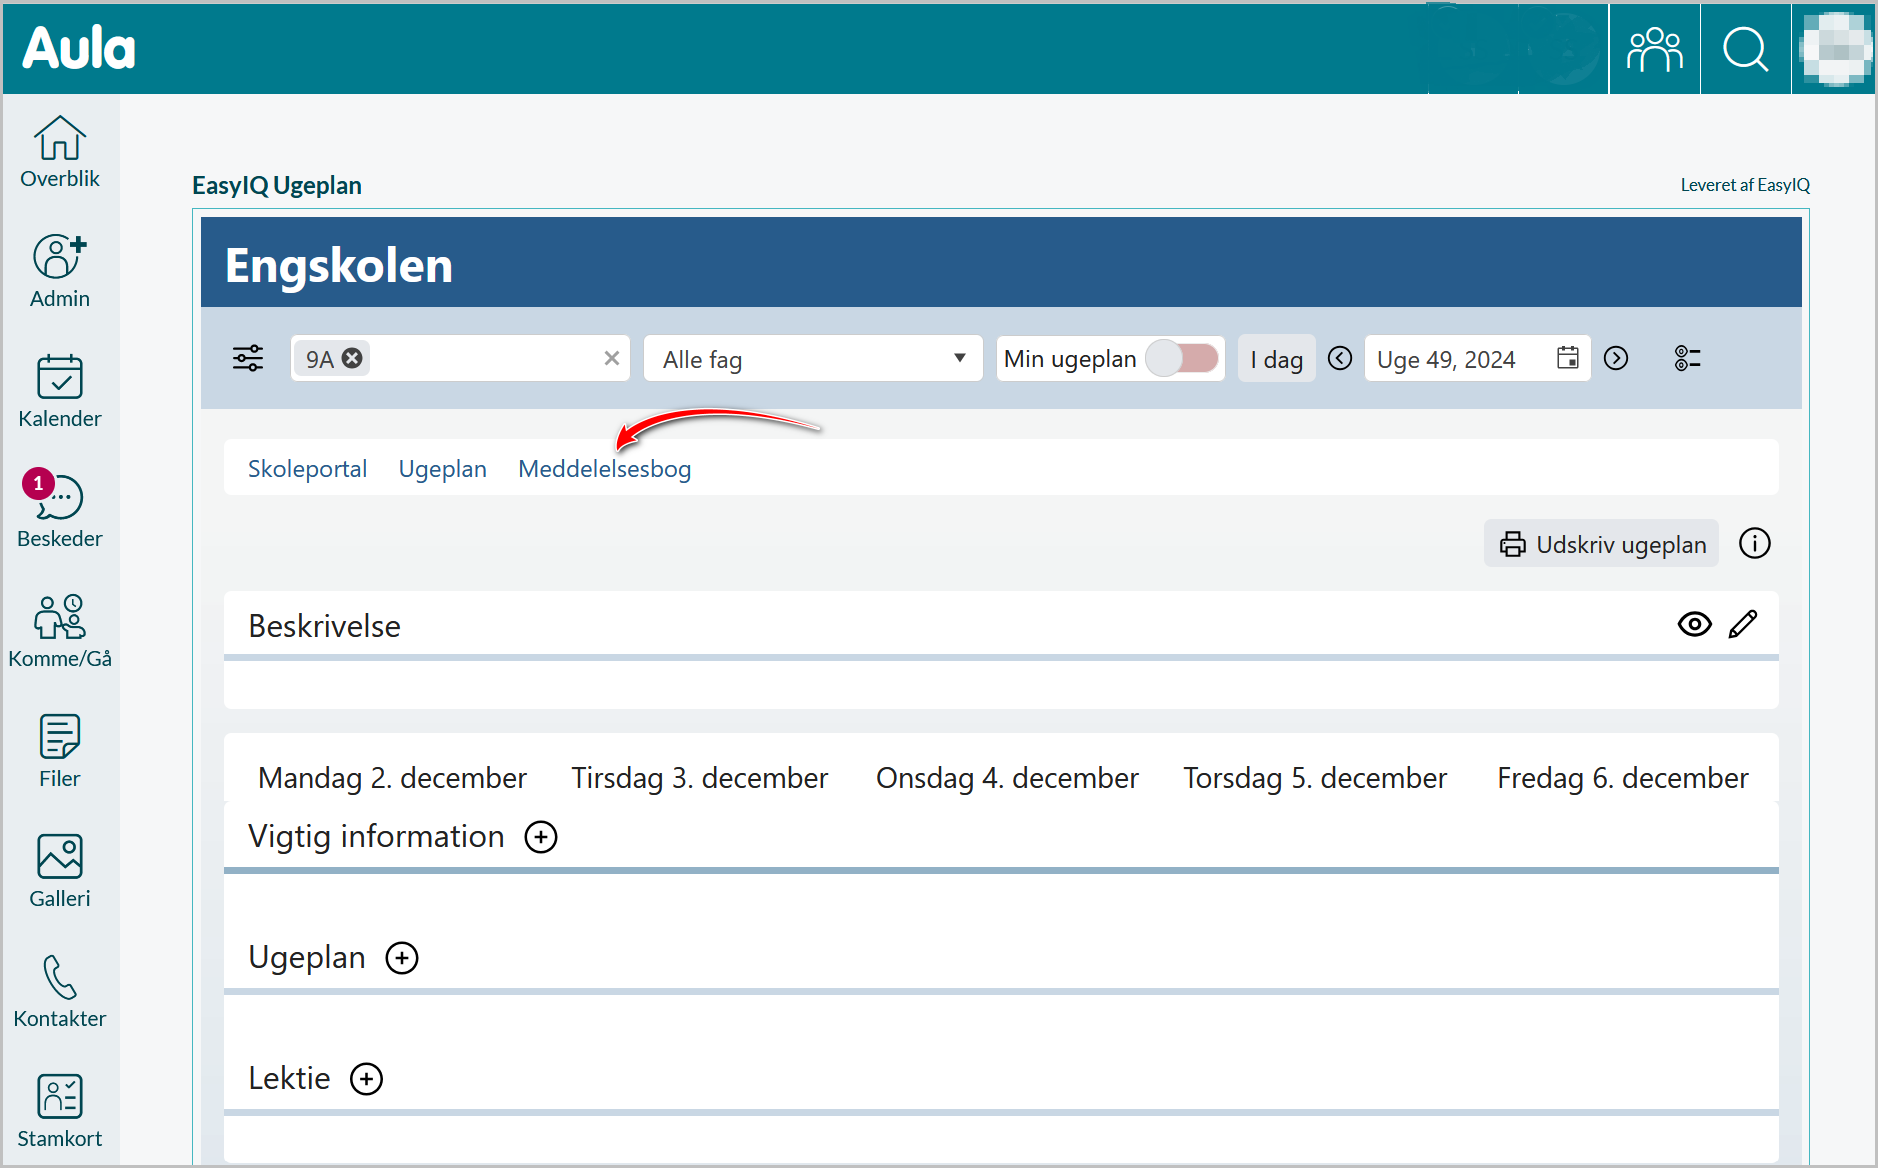
Task: Add item to Ugeplan section
Action: click(402, 958)
